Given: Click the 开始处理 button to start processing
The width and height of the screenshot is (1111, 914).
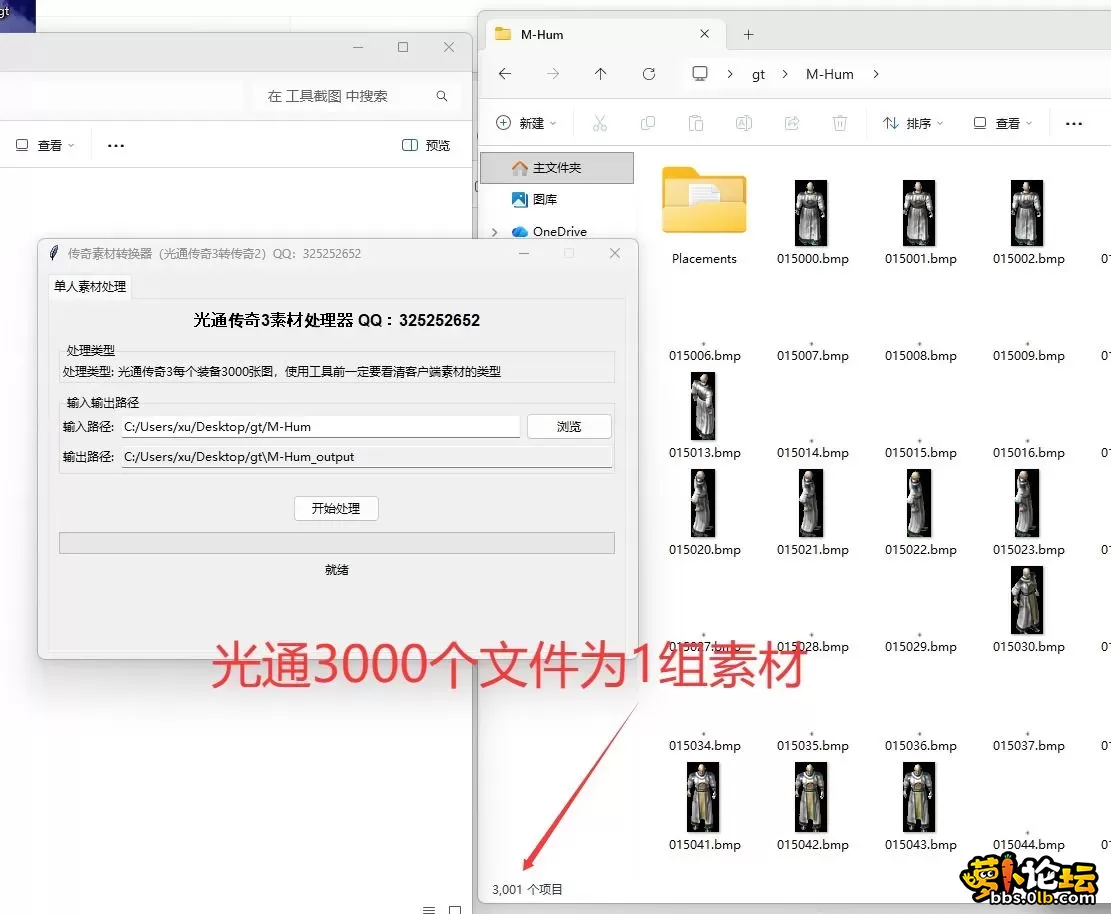Looking at the screenshot, I should 336,508.
